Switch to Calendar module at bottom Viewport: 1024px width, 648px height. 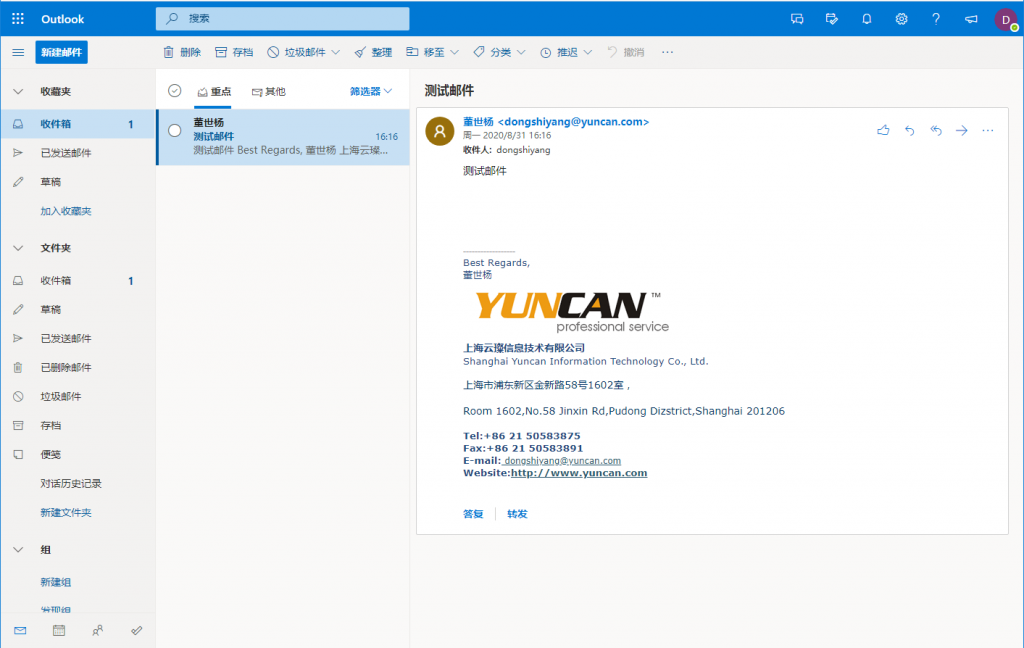pos(59,630)
